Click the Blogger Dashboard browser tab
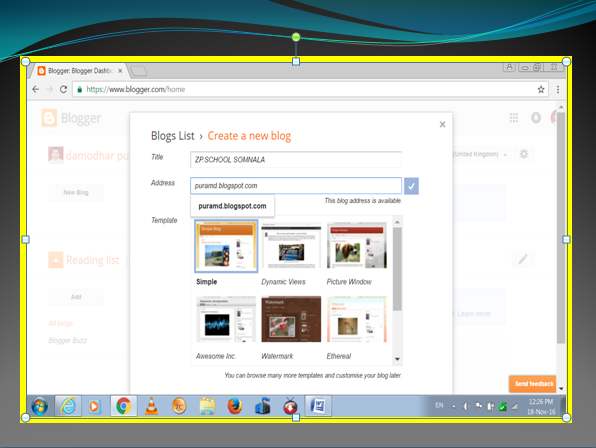This screenshot has height=448, width=596. (80, 71)
